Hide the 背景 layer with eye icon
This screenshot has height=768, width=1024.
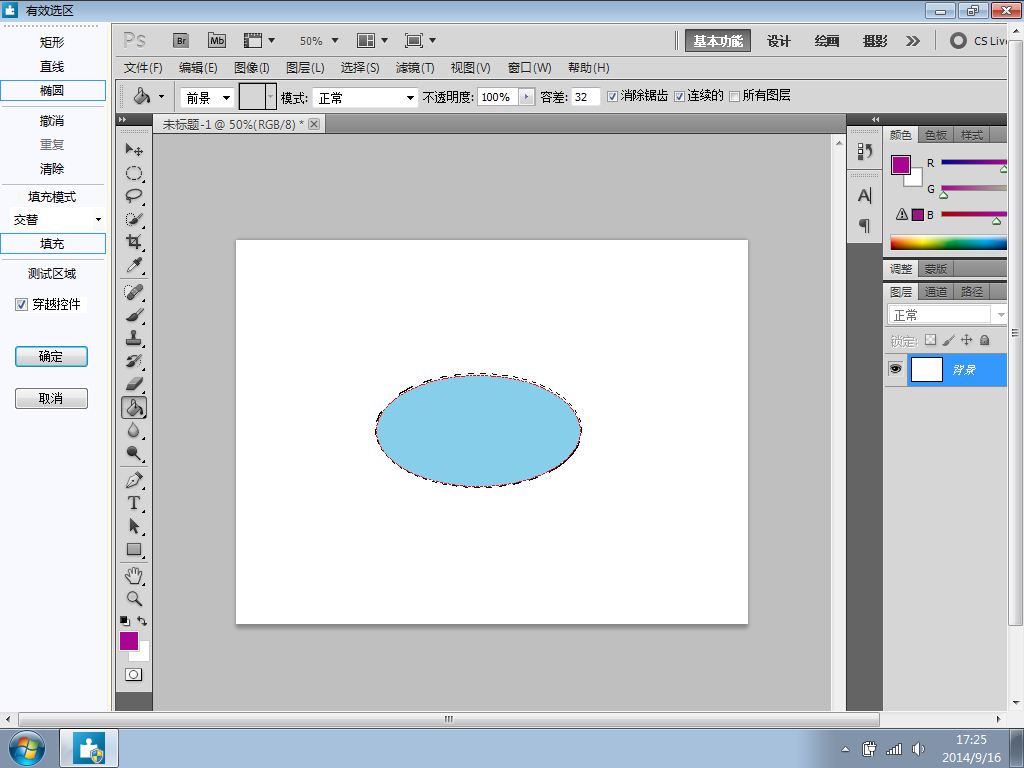point(895,369)
